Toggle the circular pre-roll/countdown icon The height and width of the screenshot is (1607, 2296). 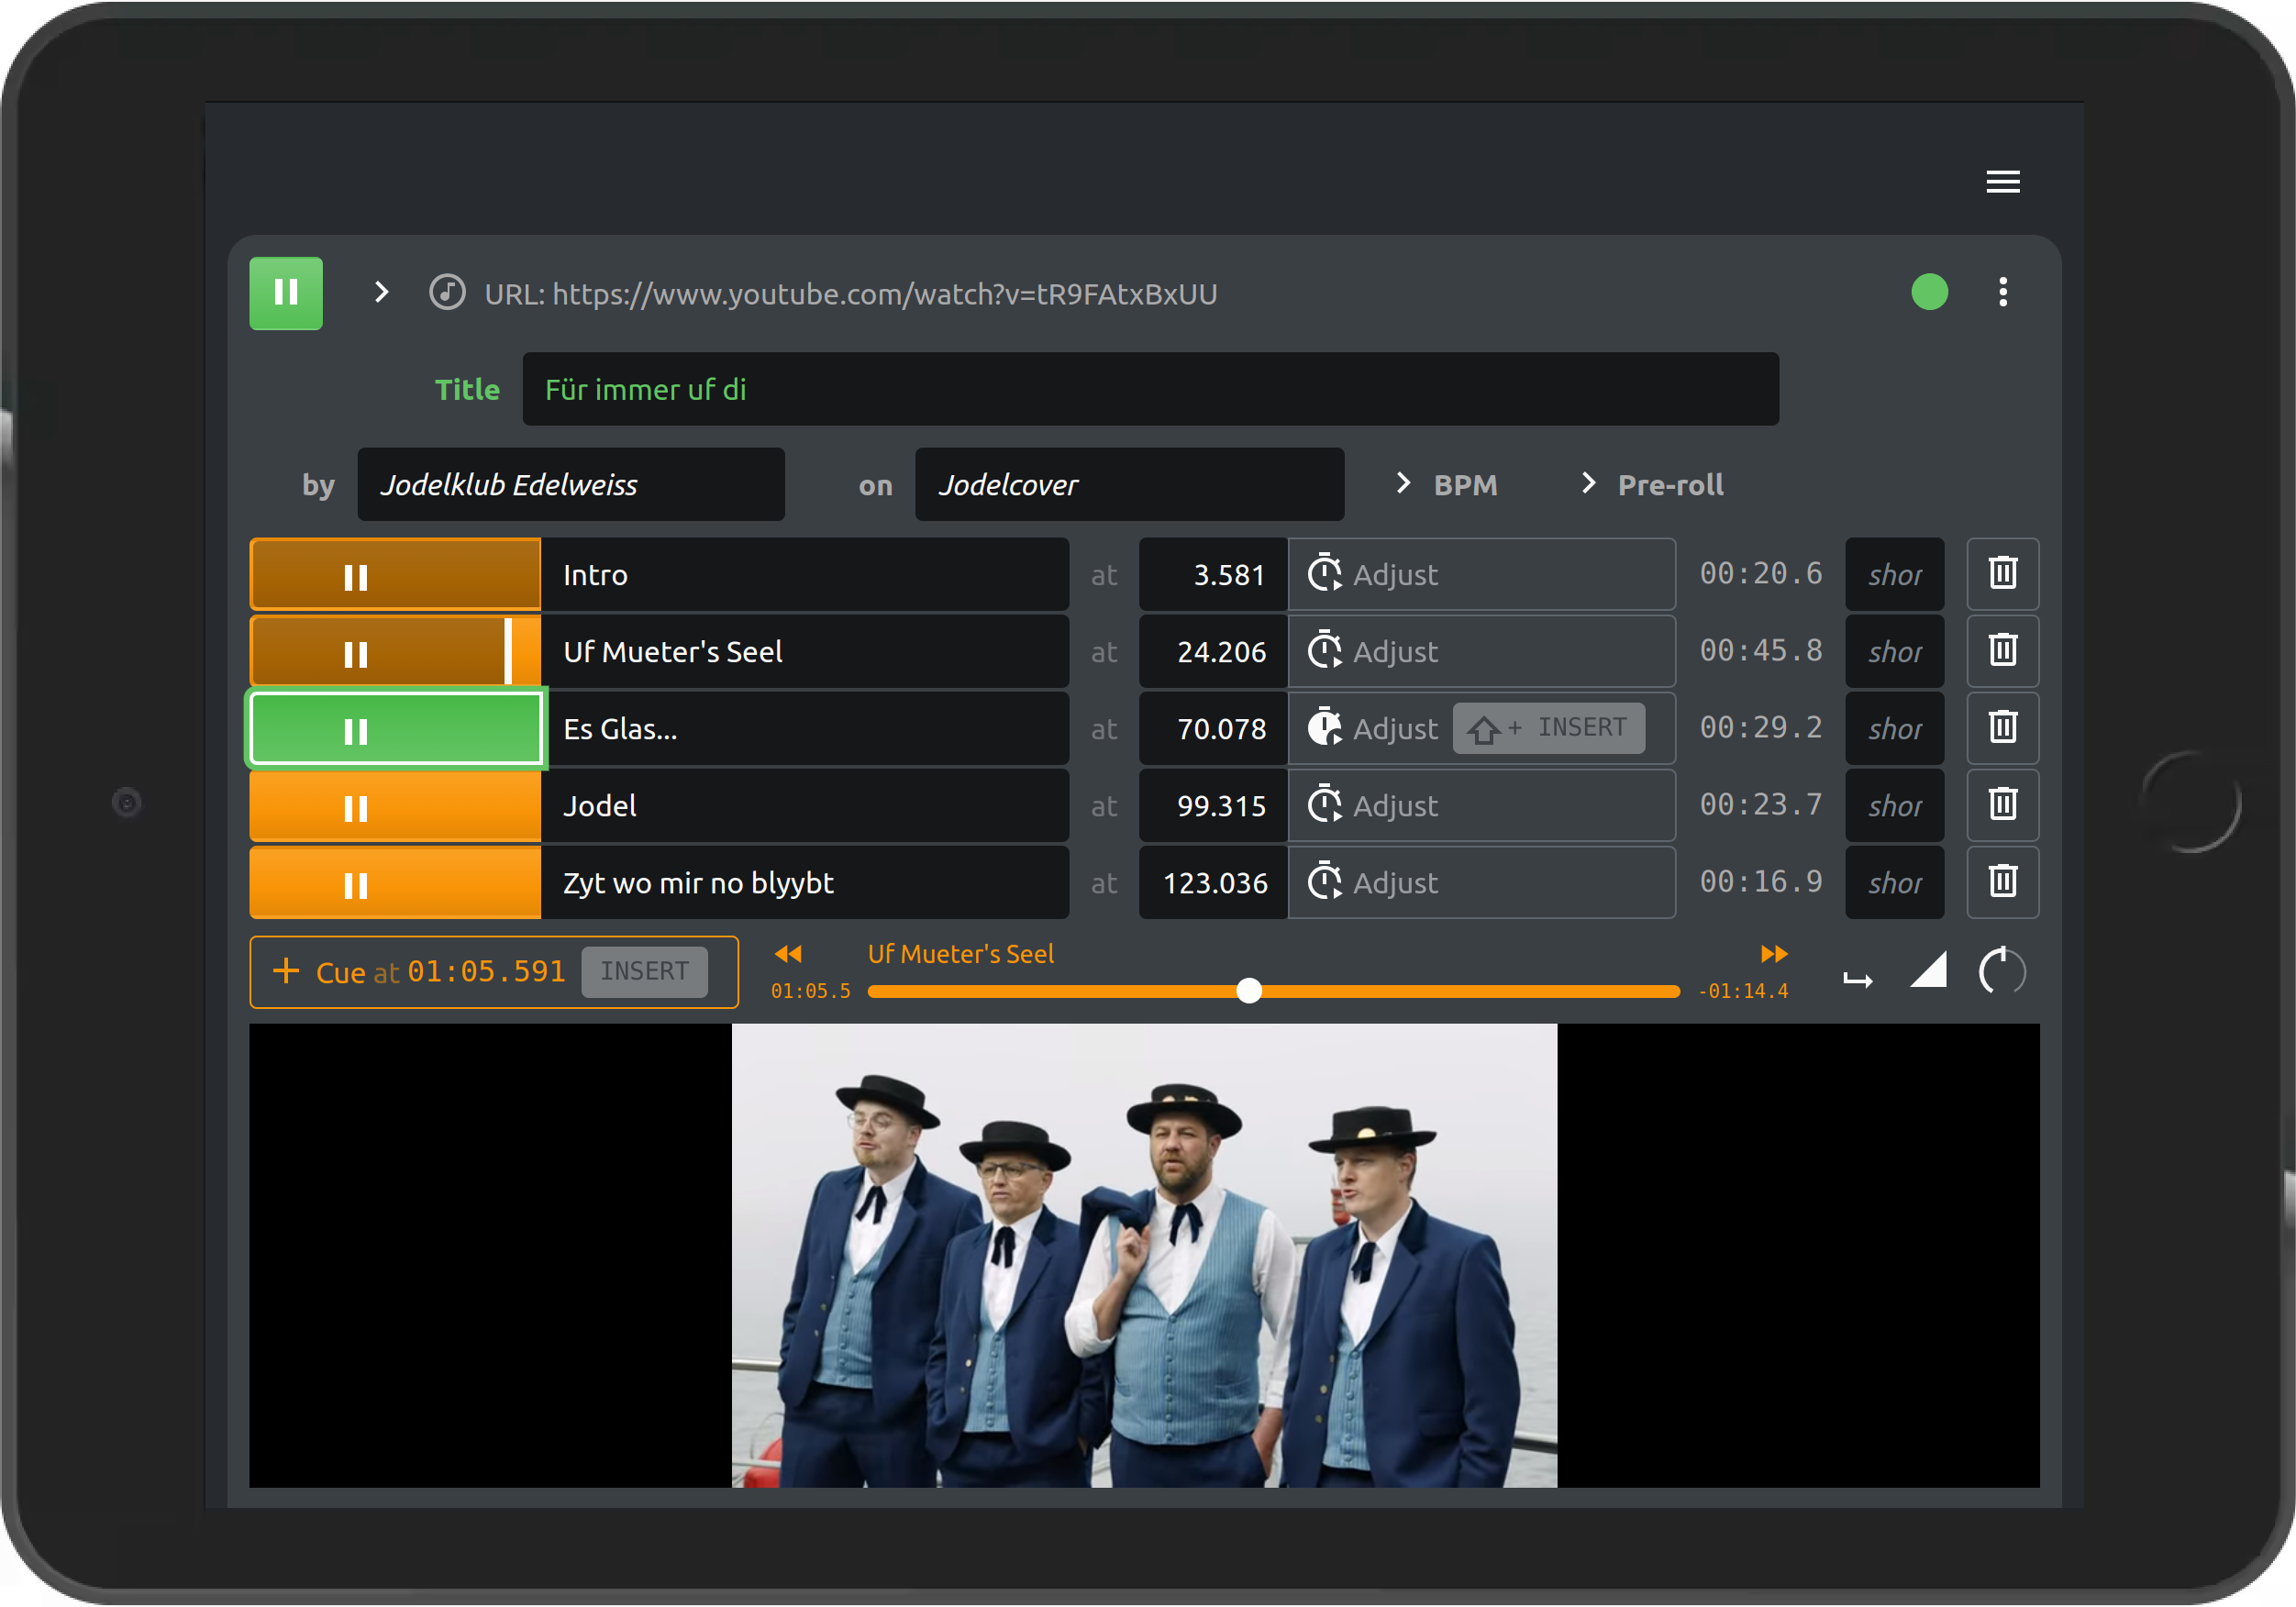point(2002,971)
